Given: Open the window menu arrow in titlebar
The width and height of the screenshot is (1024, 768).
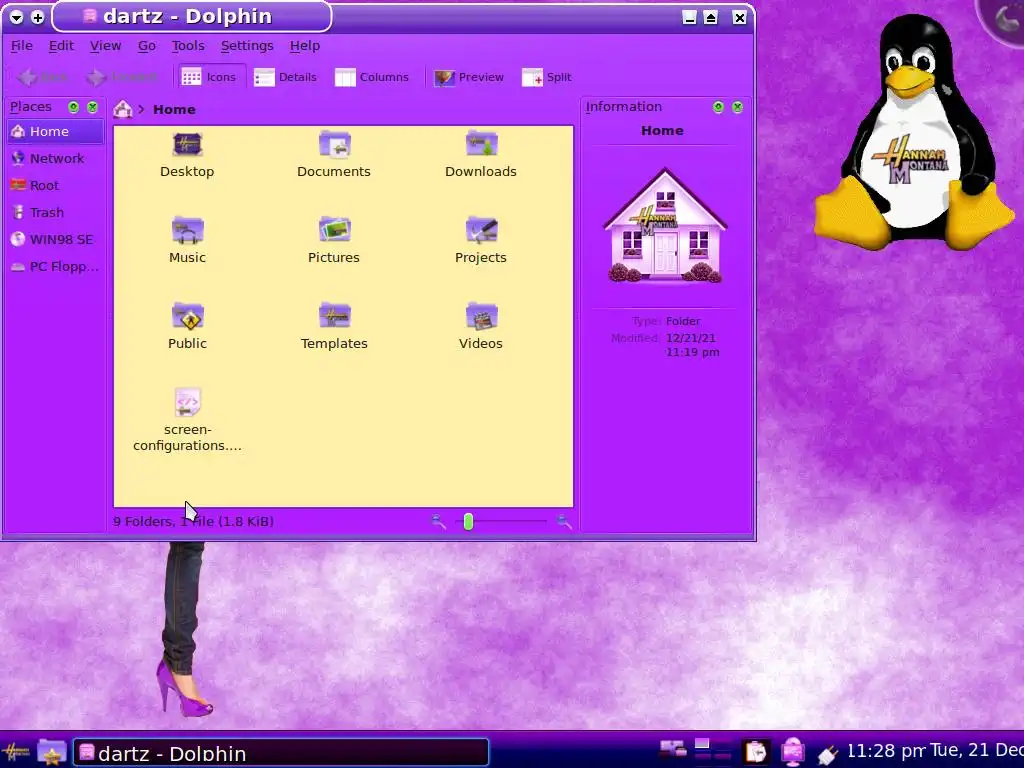Looking at the screenshot, I should (x=17, y=18).
